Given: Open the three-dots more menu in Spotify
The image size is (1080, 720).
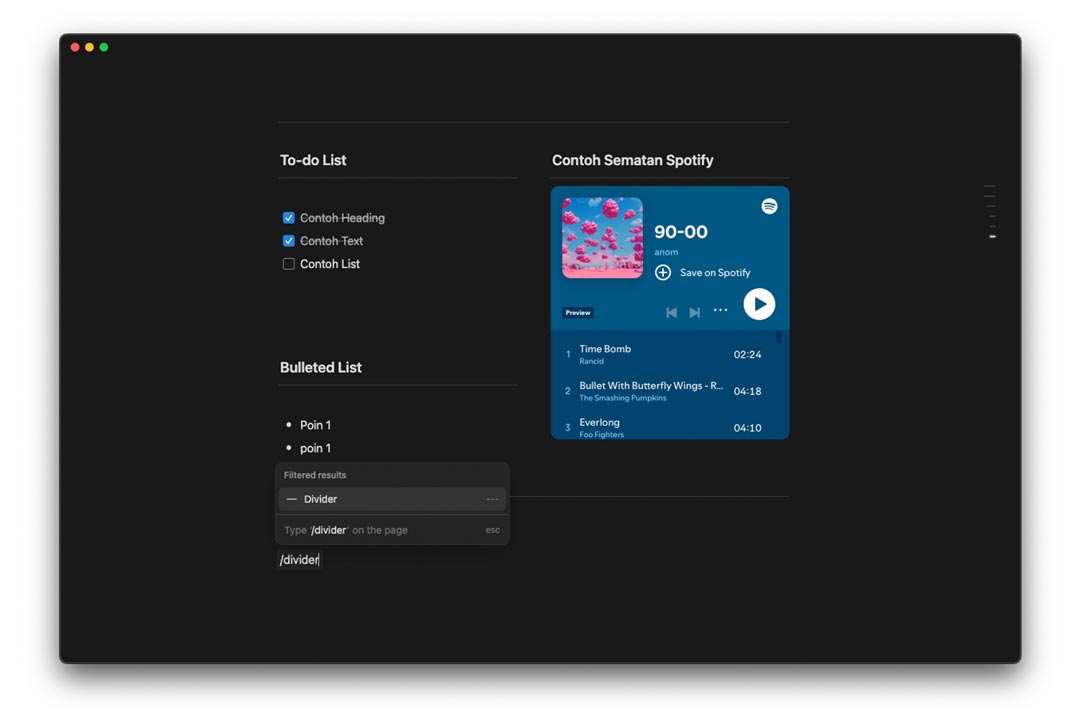Looking at the screenshot, I should click(x=720, y=310).
